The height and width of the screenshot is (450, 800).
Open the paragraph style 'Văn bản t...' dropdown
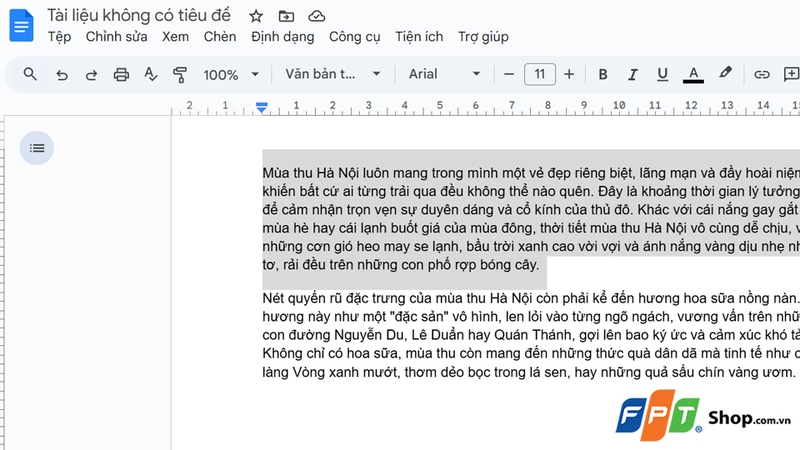coord(333,74)
